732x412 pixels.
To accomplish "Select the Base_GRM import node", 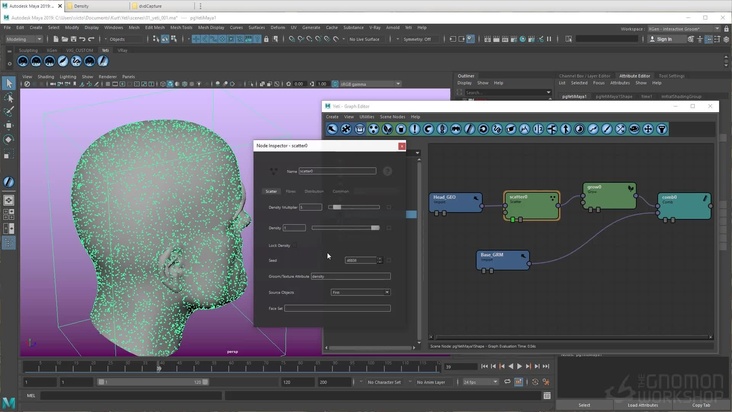I will coord(503,258).
